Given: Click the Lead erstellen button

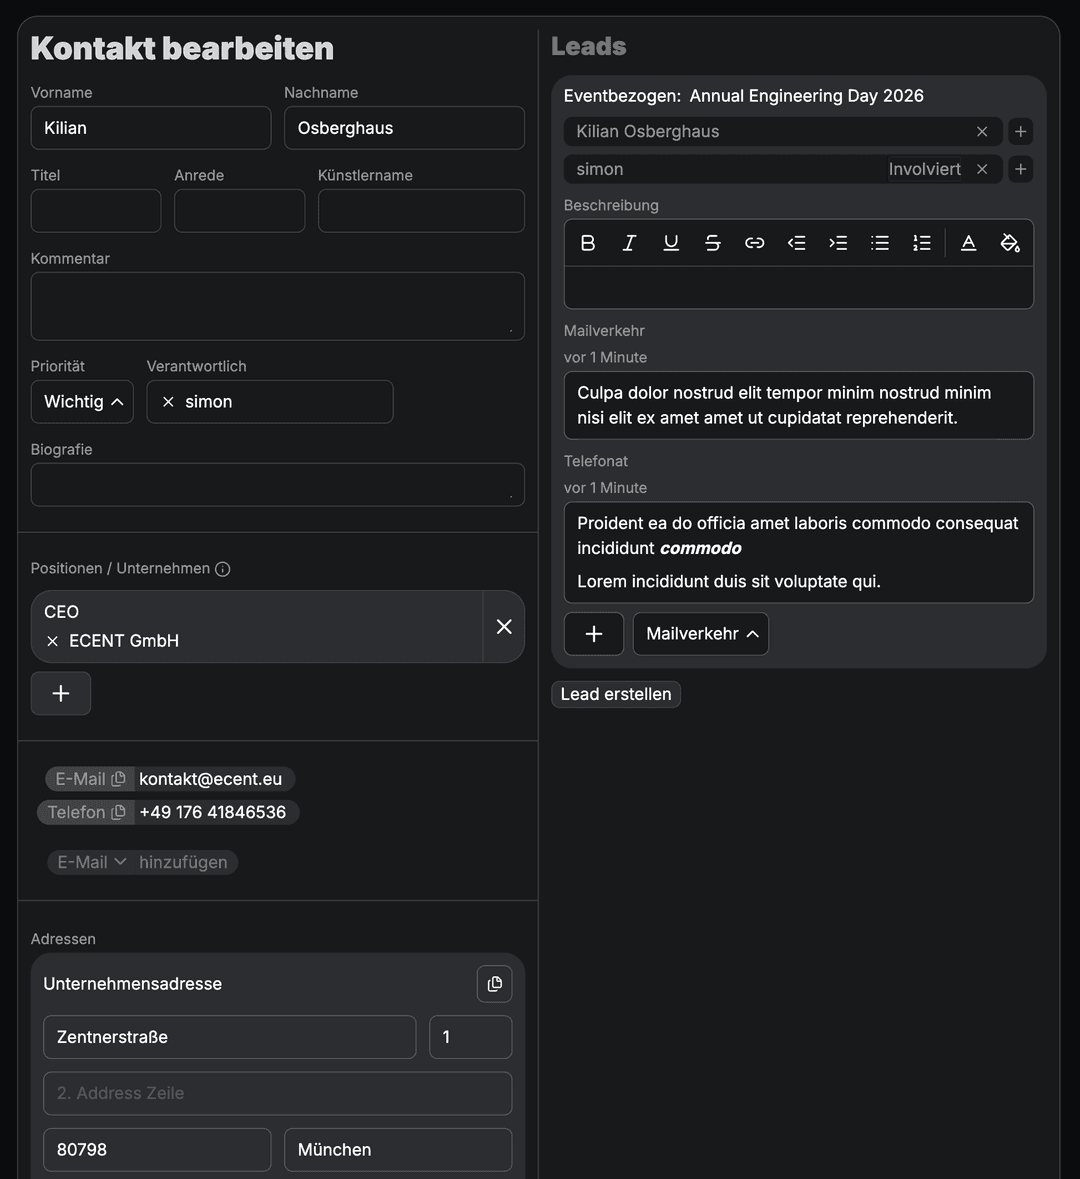Looking at the screenshot, I should coord(616,694).
